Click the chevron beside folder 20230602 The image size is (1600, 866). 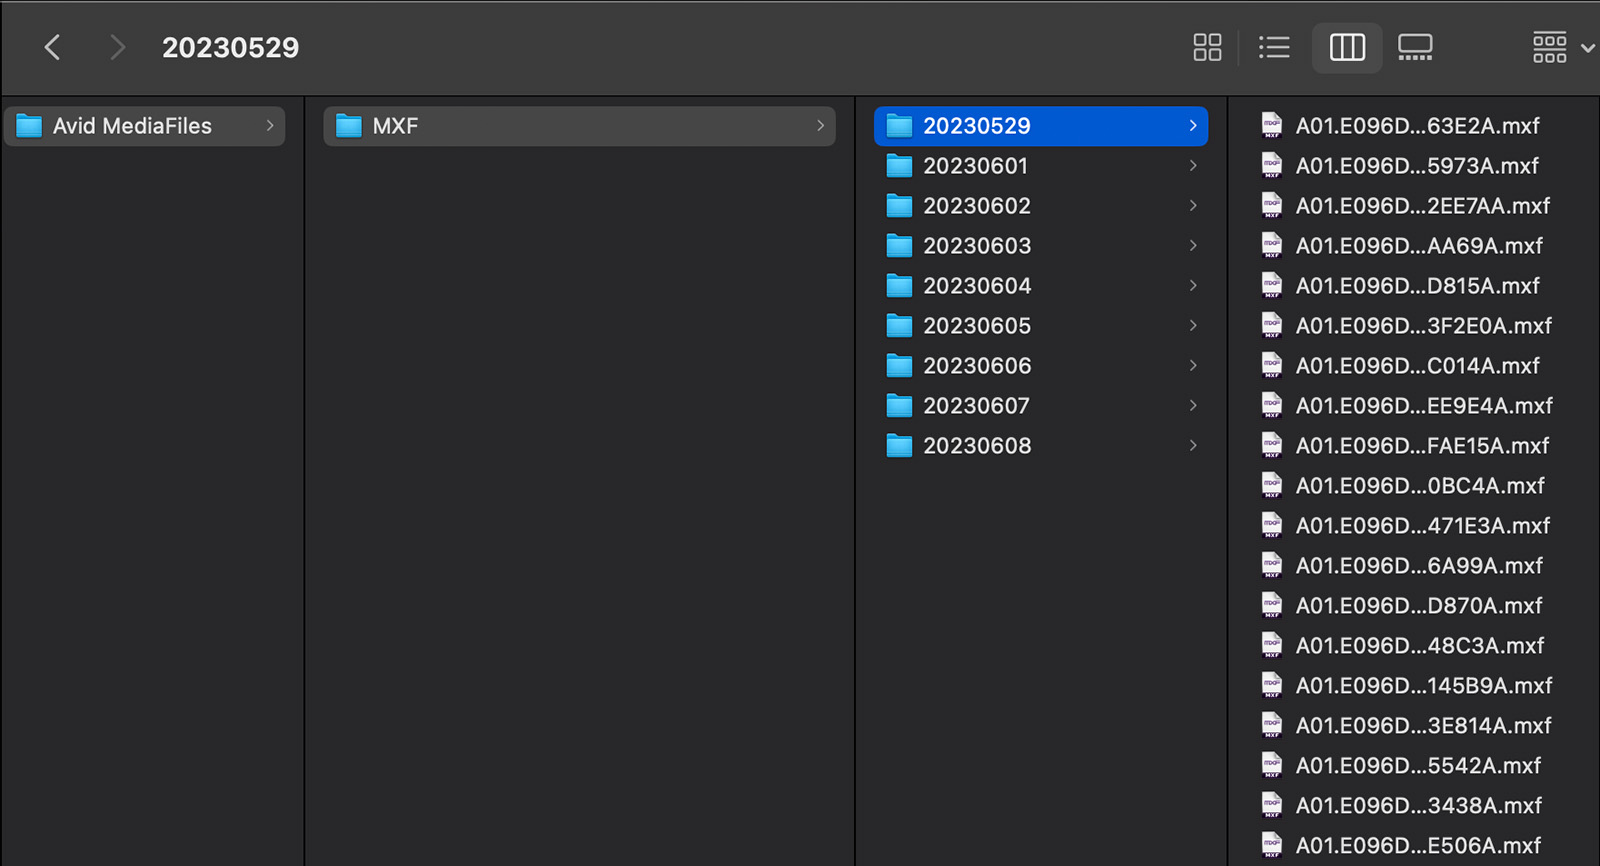(x=1193, y=206)
